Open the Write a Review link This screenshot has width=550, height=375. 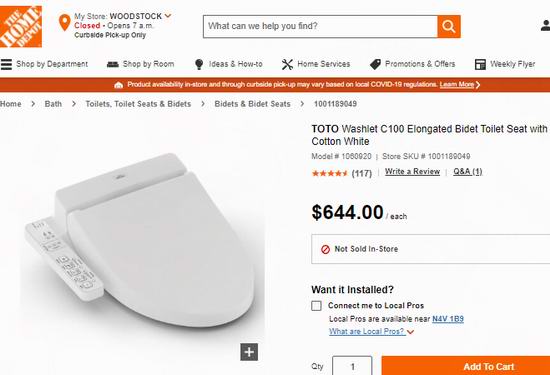[x=412, y=172]
